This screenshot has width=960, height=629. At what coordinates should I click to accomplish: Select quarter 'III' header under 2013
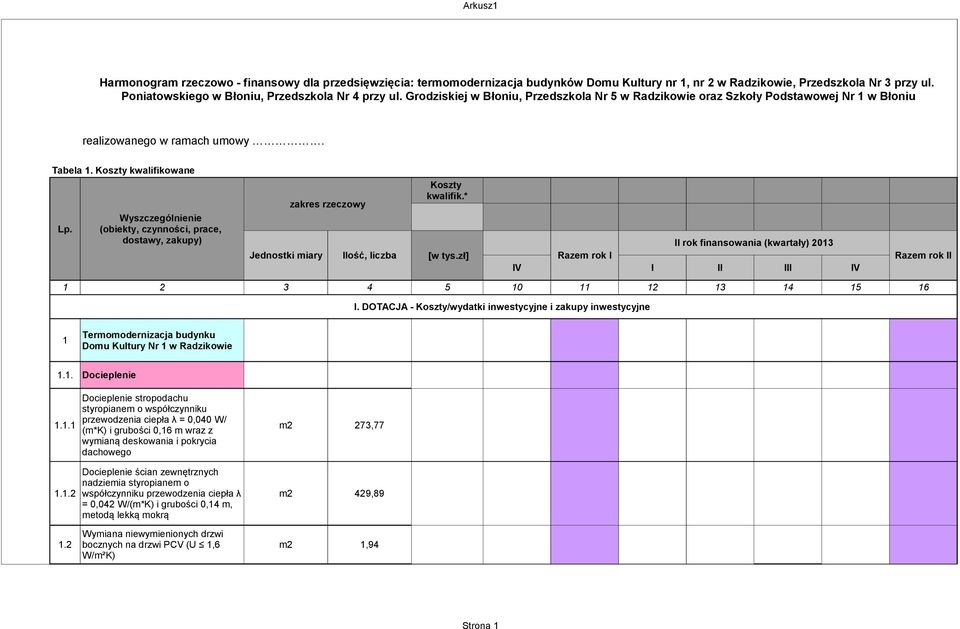(787, 268)
